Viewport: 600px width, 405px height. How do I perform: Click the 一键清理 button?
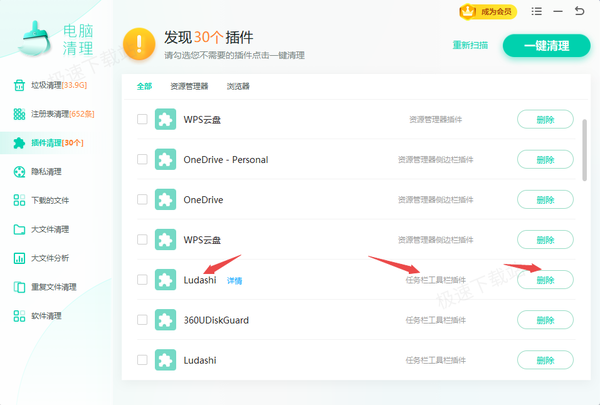coord(546,46)
